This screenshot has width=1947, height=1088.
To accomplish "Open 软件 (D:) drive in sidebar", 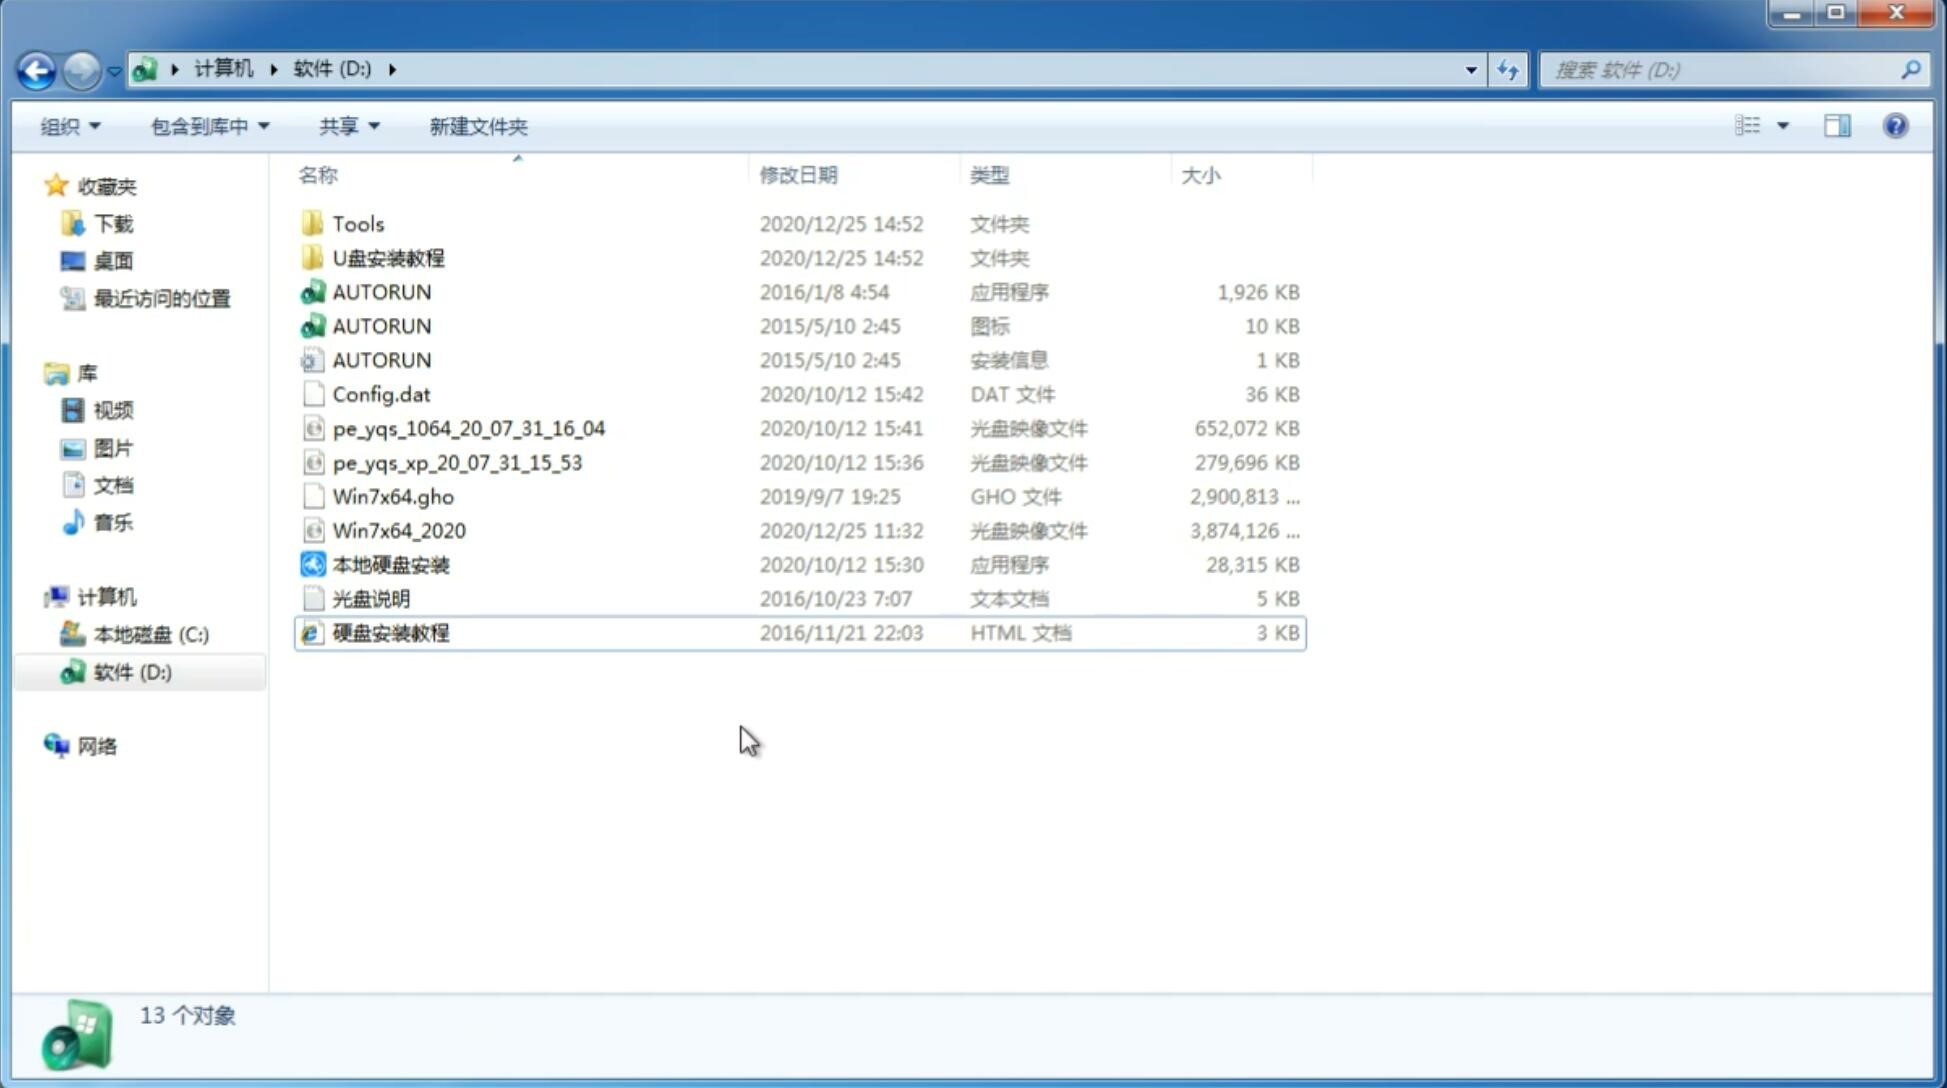I will [x=134, y=672].
